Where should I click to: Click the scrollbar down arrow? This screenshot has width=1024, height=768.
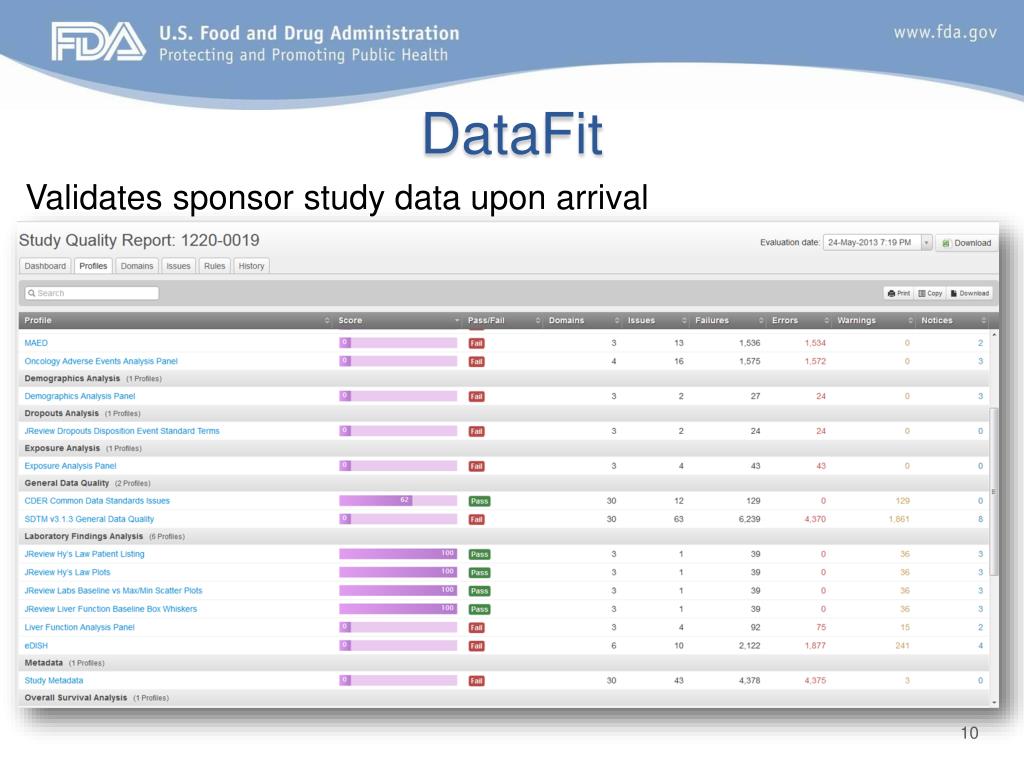[994, 702]
